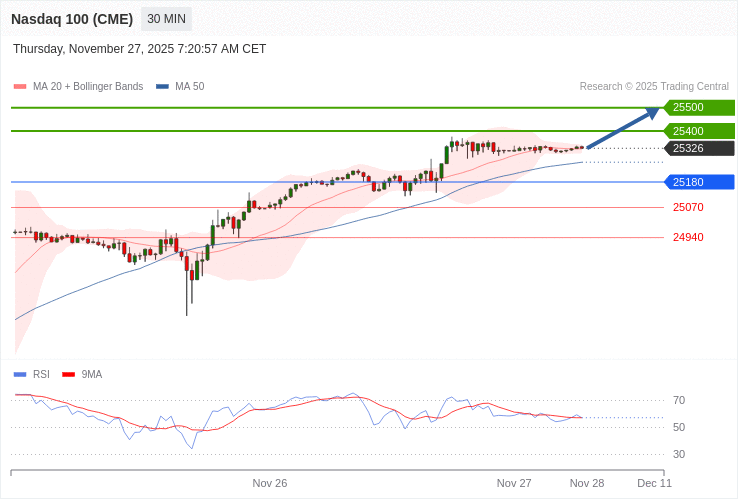Click the RSI 70 level label
738x500 pixels.
click(679, 401)
